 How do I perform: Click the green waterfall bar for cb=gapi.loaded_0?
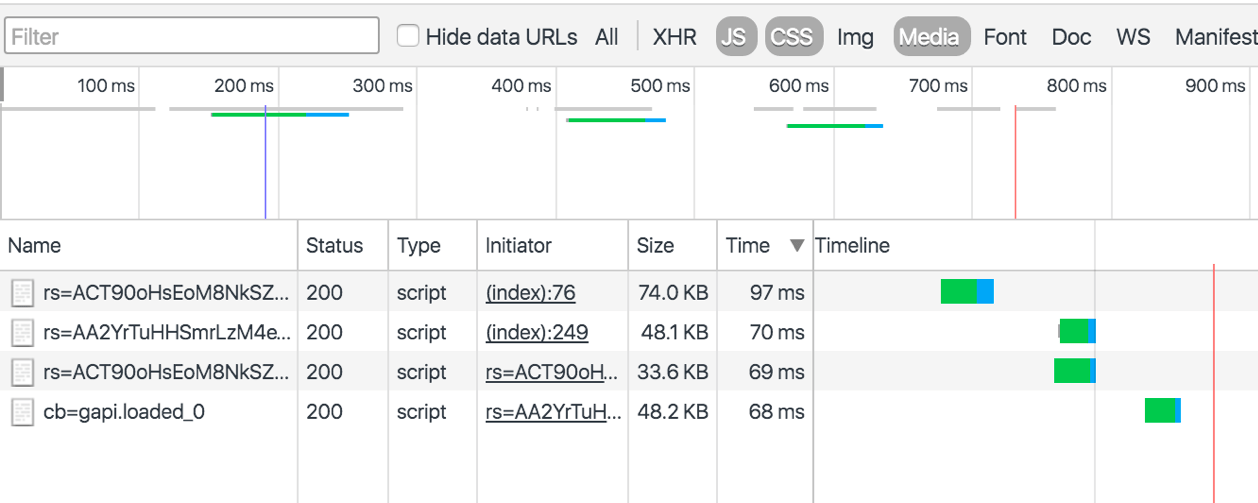click(1160, 411)
